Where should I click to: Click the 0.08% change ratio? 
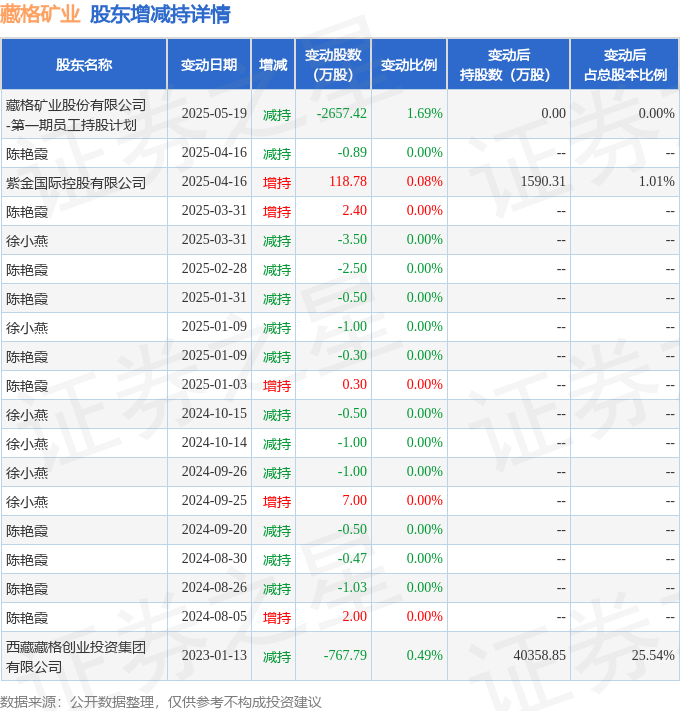coord(425,181)
